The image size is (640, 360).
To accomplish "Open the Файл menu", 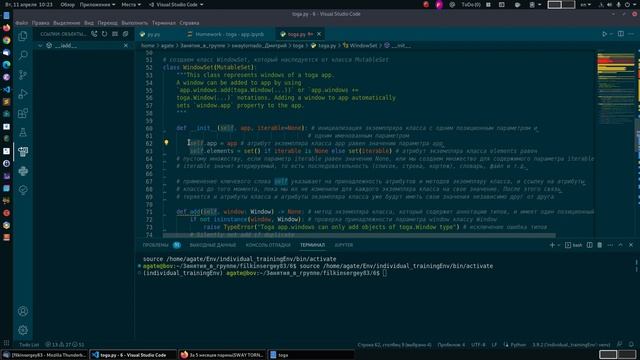I will 22,23.
